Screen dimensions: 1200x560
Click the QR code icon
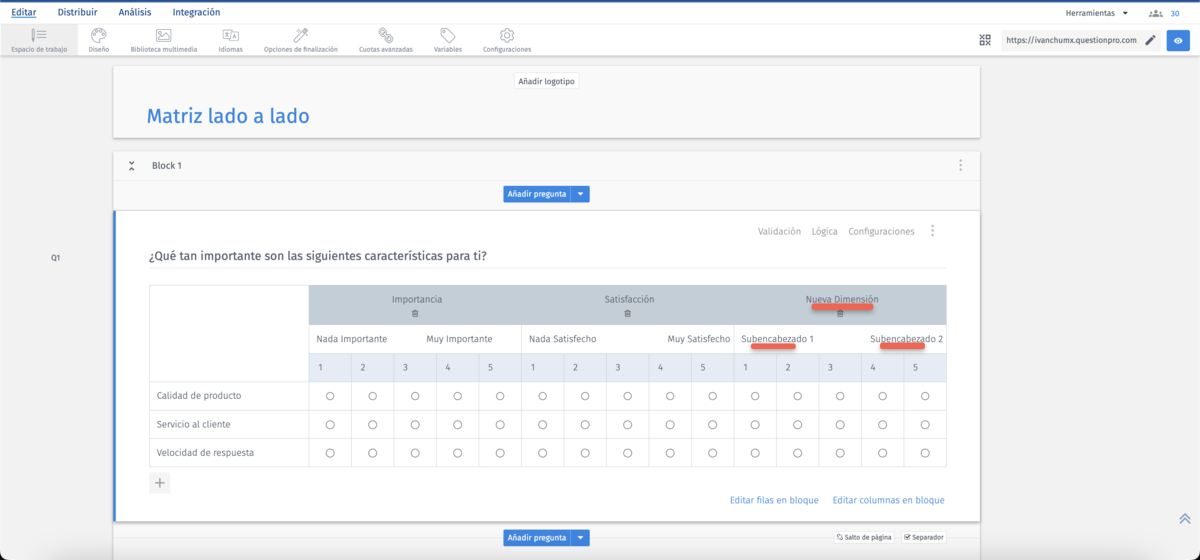(985, 40)
